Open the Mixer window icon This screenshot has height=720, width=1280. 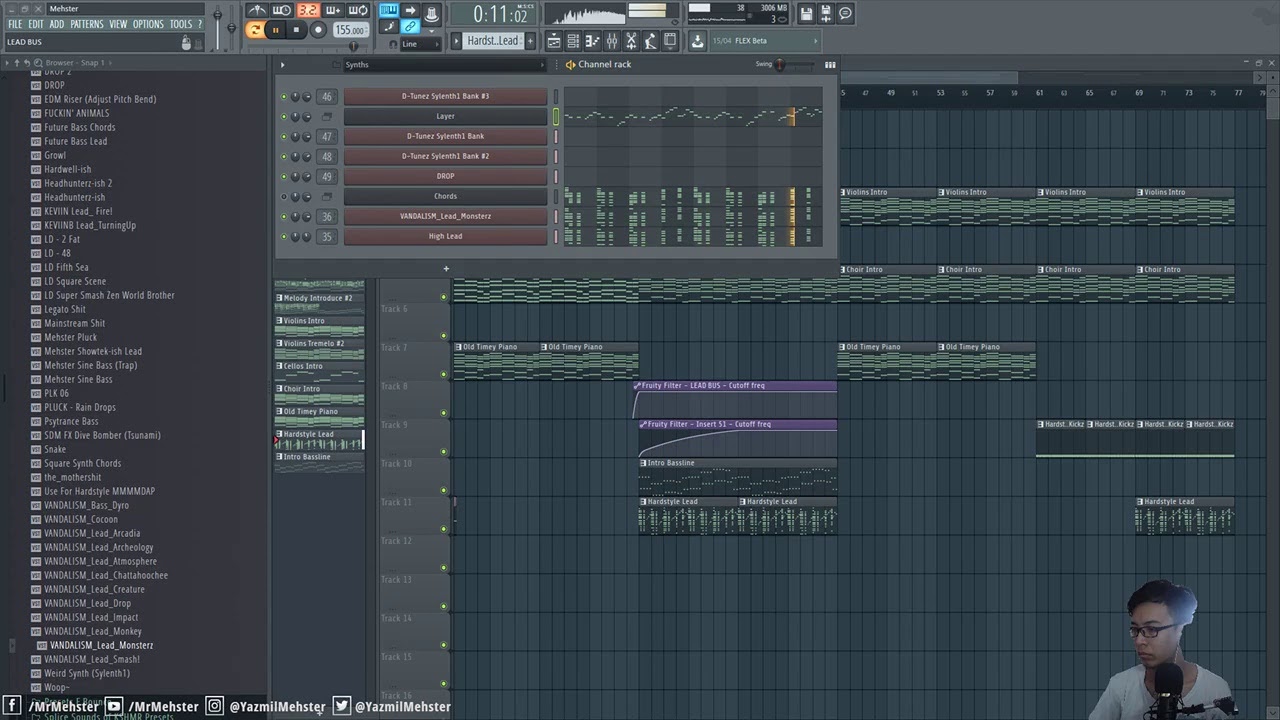(x=612, y=41)
